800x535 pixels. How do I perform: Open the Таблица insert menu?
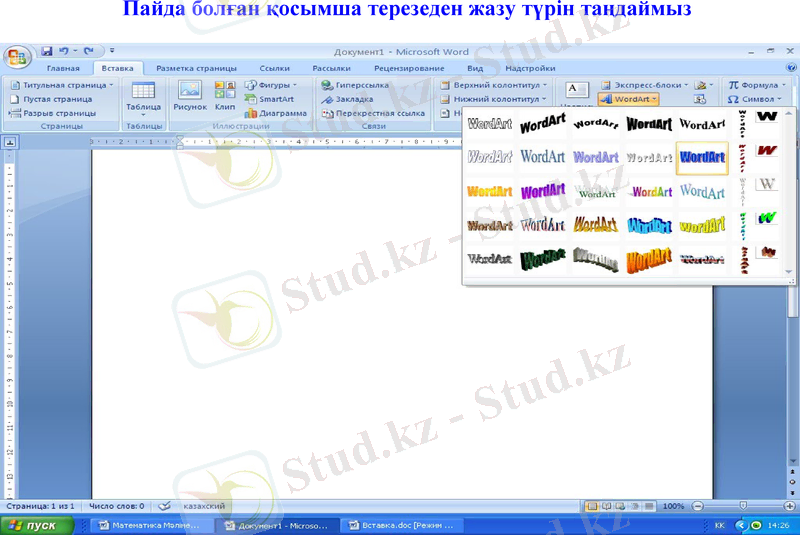coord(143,98)
